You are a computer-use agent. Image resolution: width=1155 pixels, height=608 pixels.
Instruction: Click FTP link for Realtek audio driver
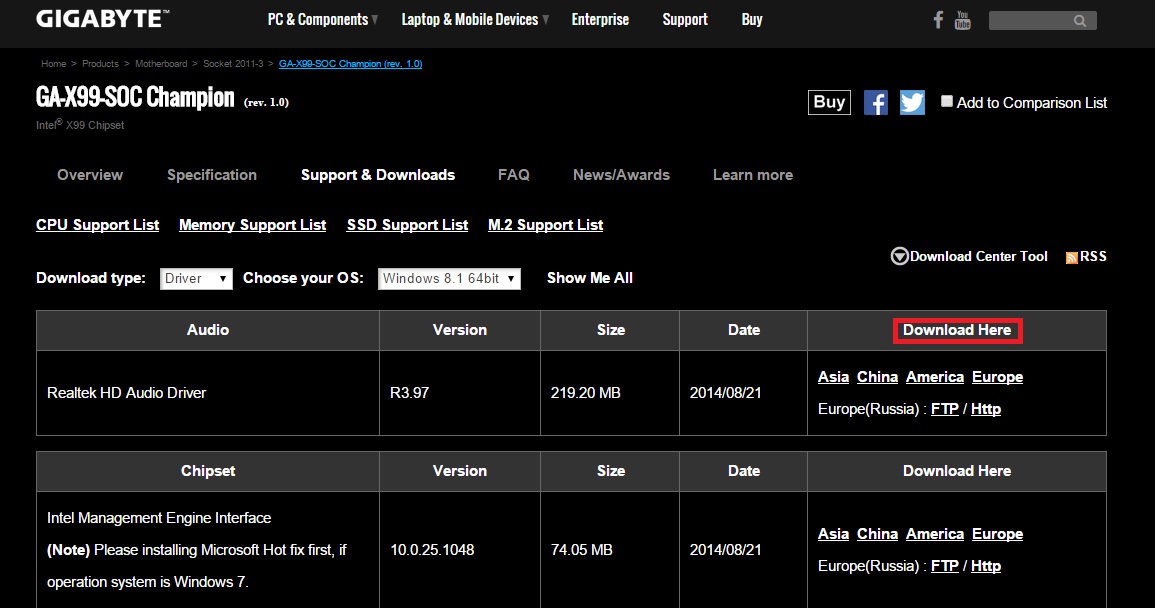(945, 409)
